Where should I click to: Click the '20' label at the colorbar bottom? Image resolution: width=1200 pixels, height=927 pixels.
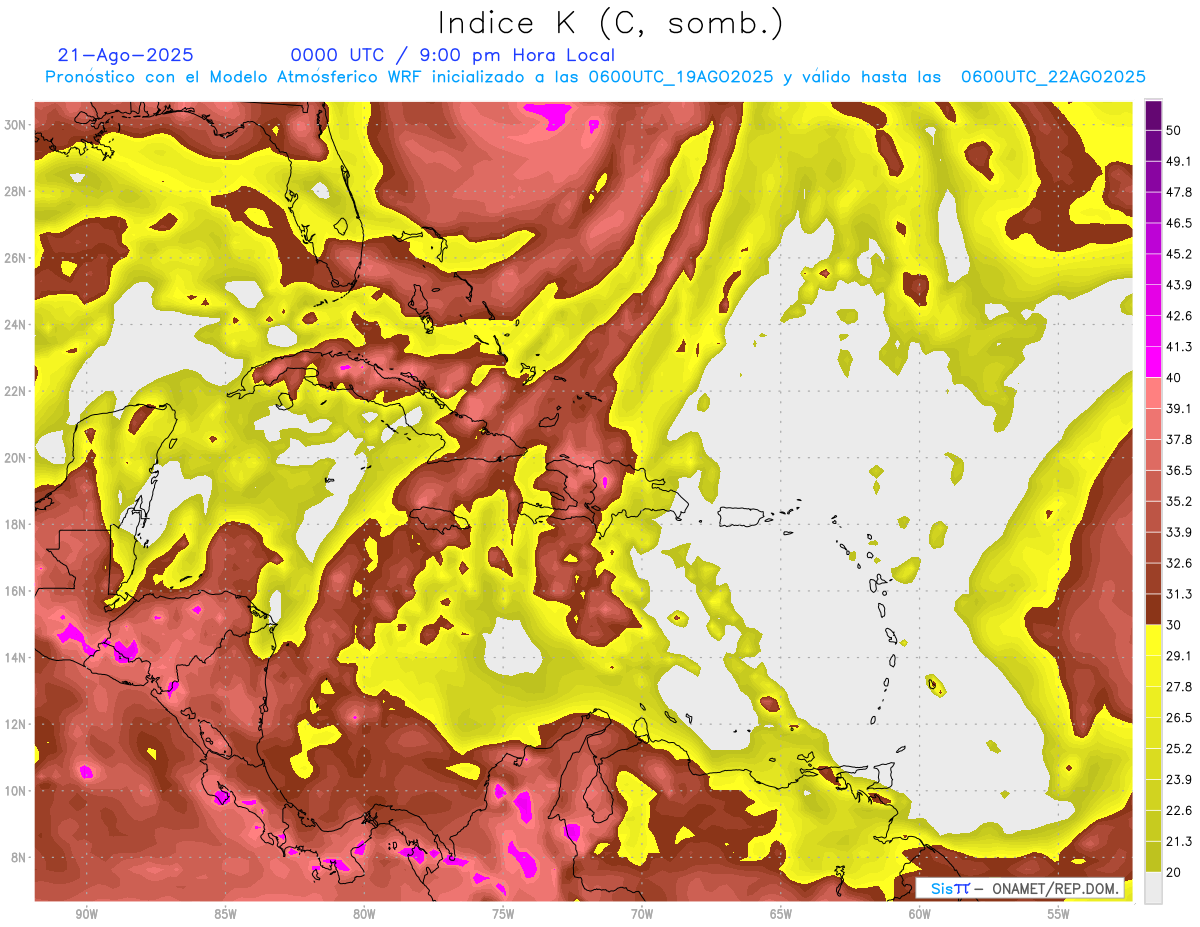click(x=1176, y=872)
